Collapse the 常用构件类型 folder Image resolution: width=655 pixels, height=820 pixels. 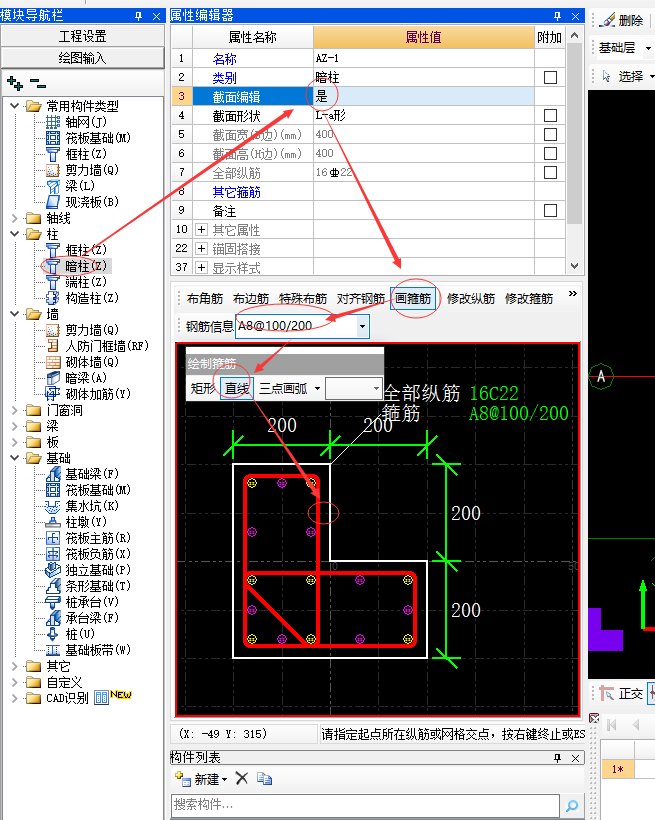pyautogui.click(x=15, y=106)
